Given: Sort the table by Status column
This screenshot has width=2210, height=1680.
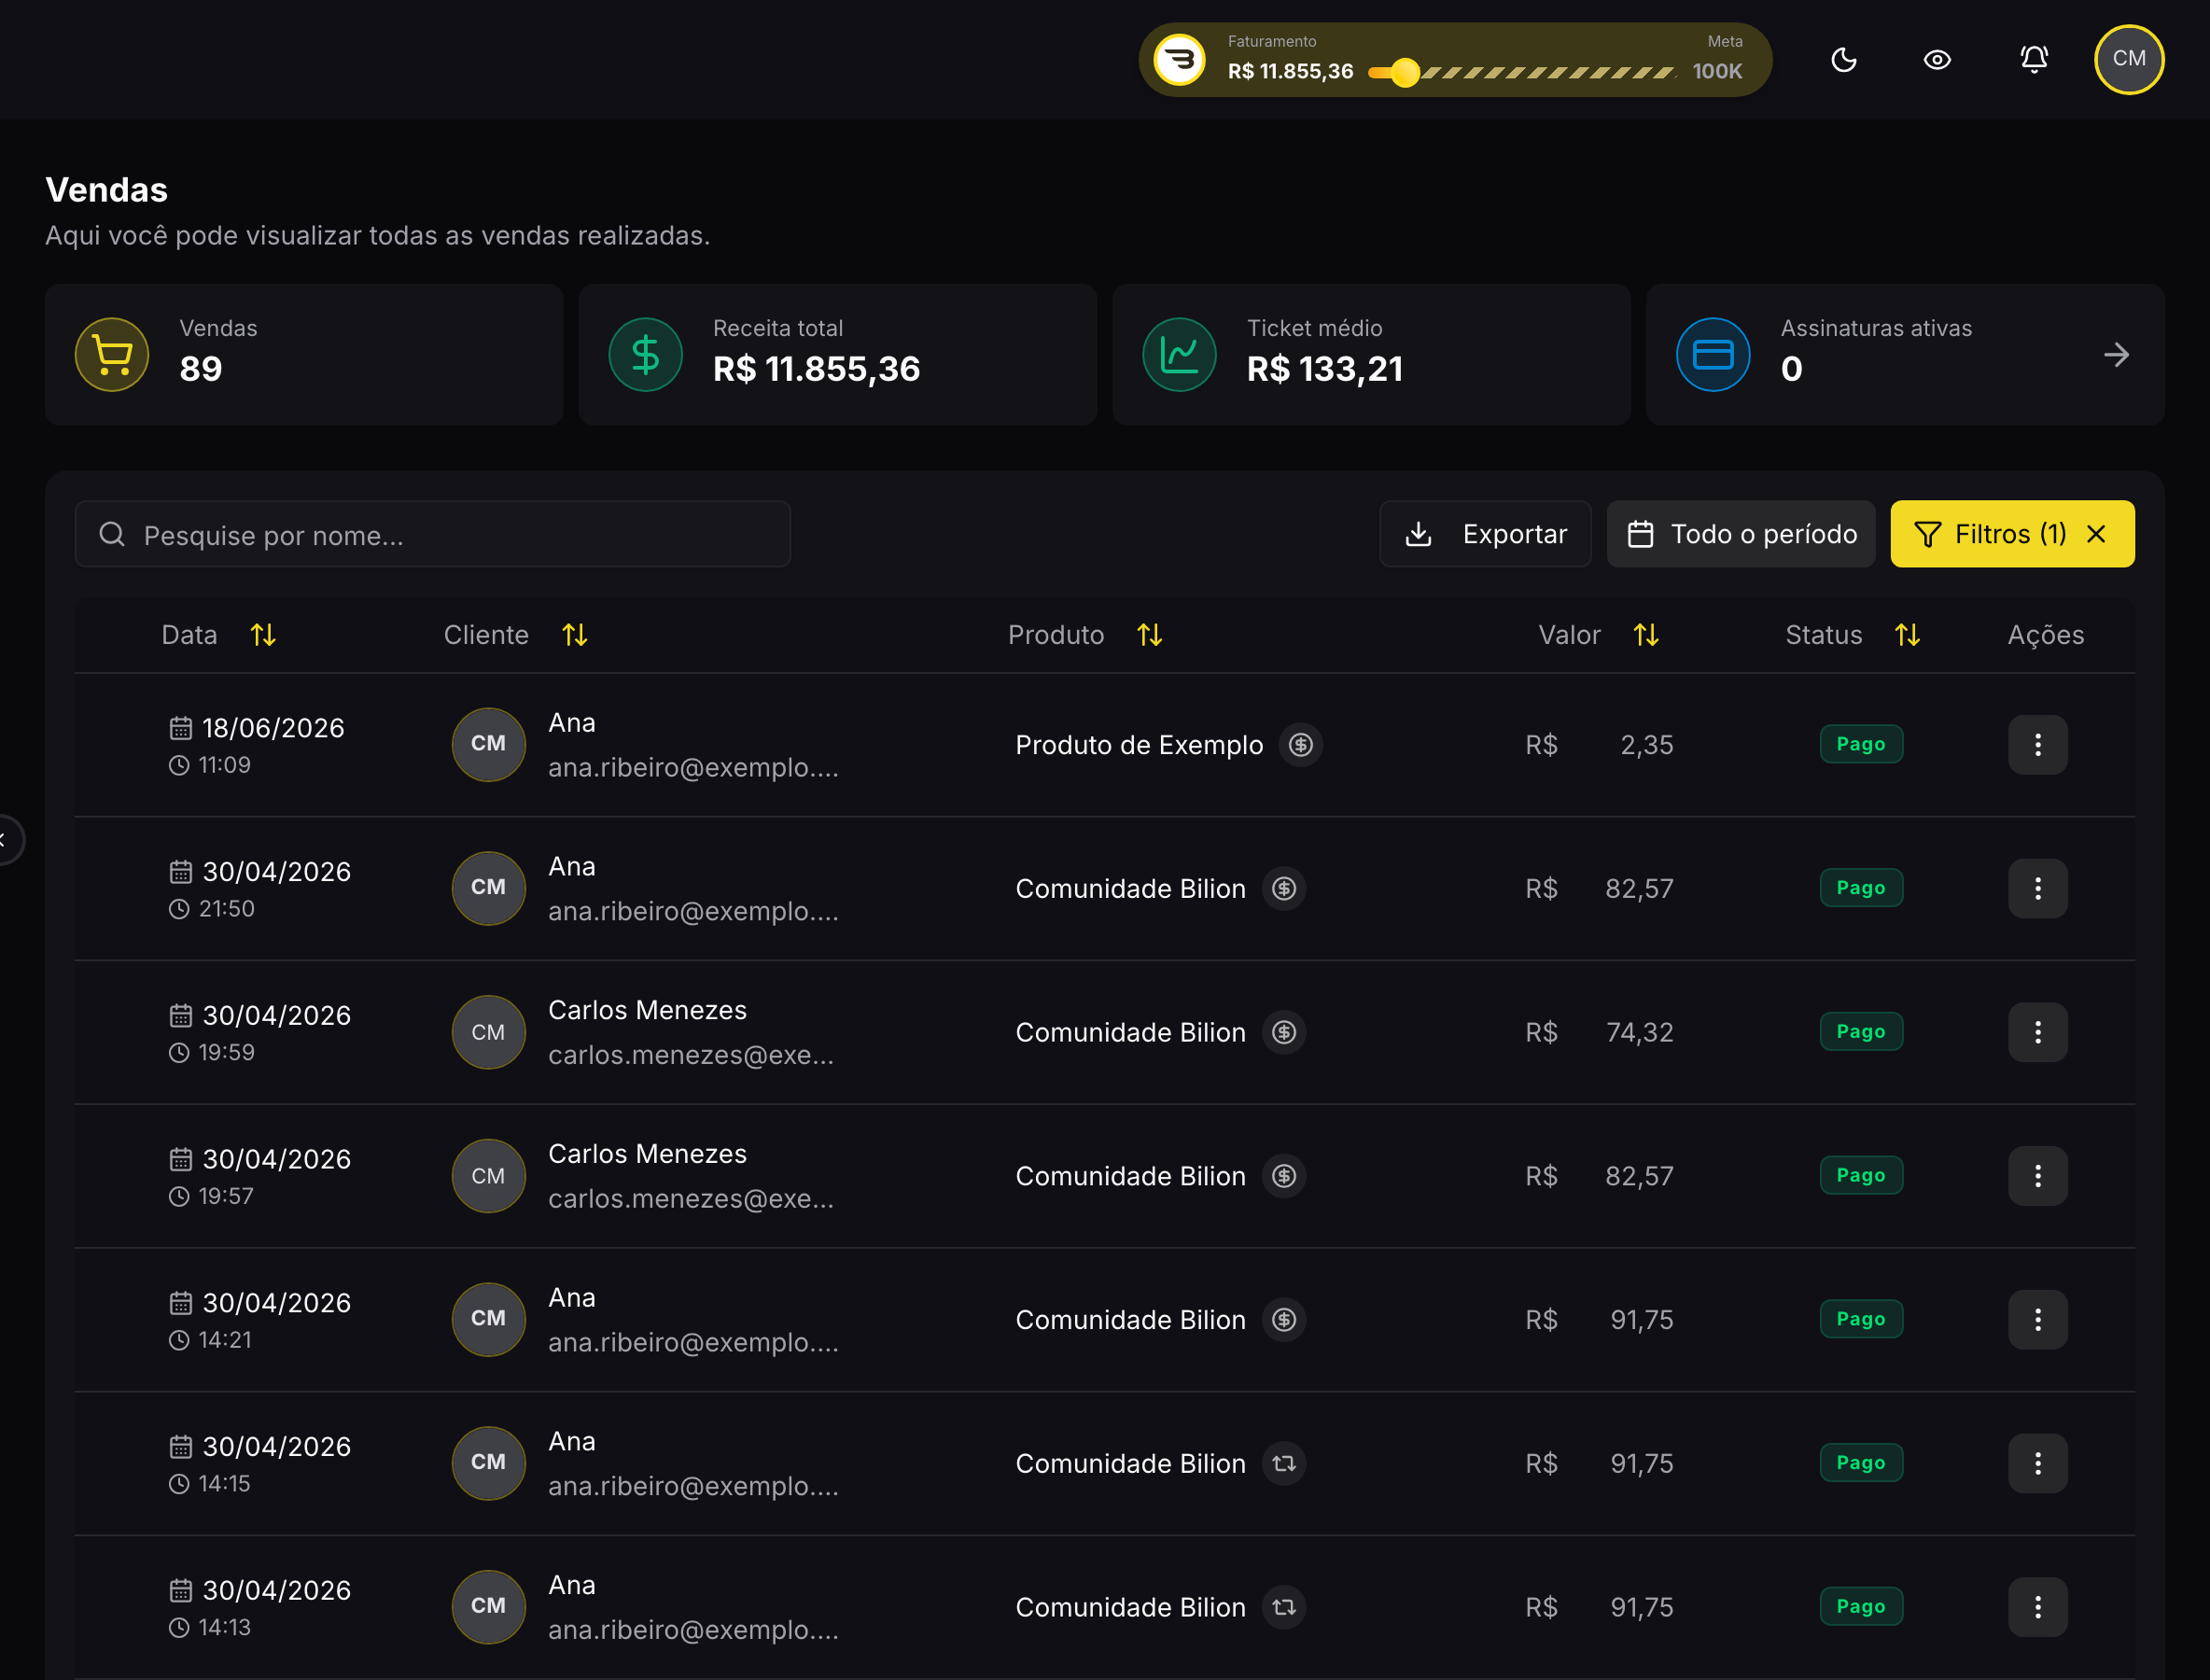Looking at the screenshot, I should point(1908,635).
